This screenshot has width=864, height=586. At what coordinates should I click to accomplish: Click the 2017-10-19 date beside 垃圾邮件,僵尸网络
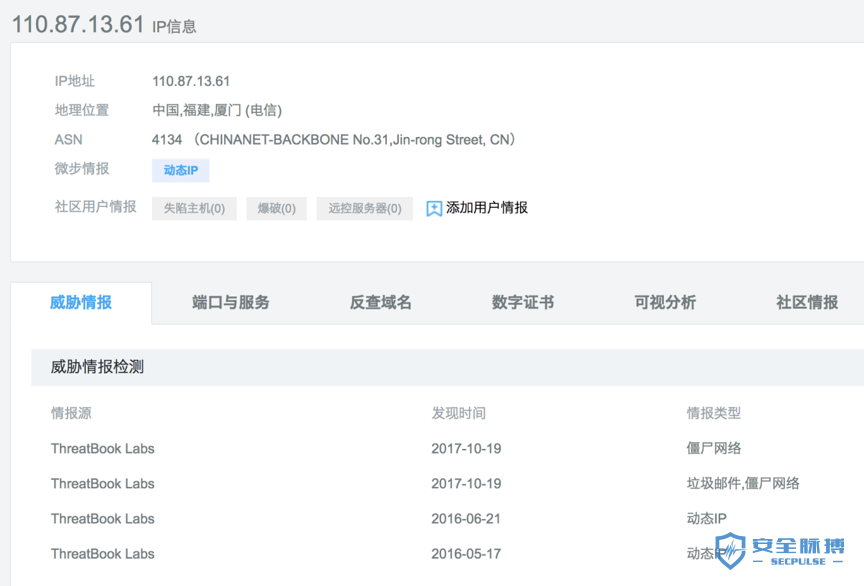point(466,484)
